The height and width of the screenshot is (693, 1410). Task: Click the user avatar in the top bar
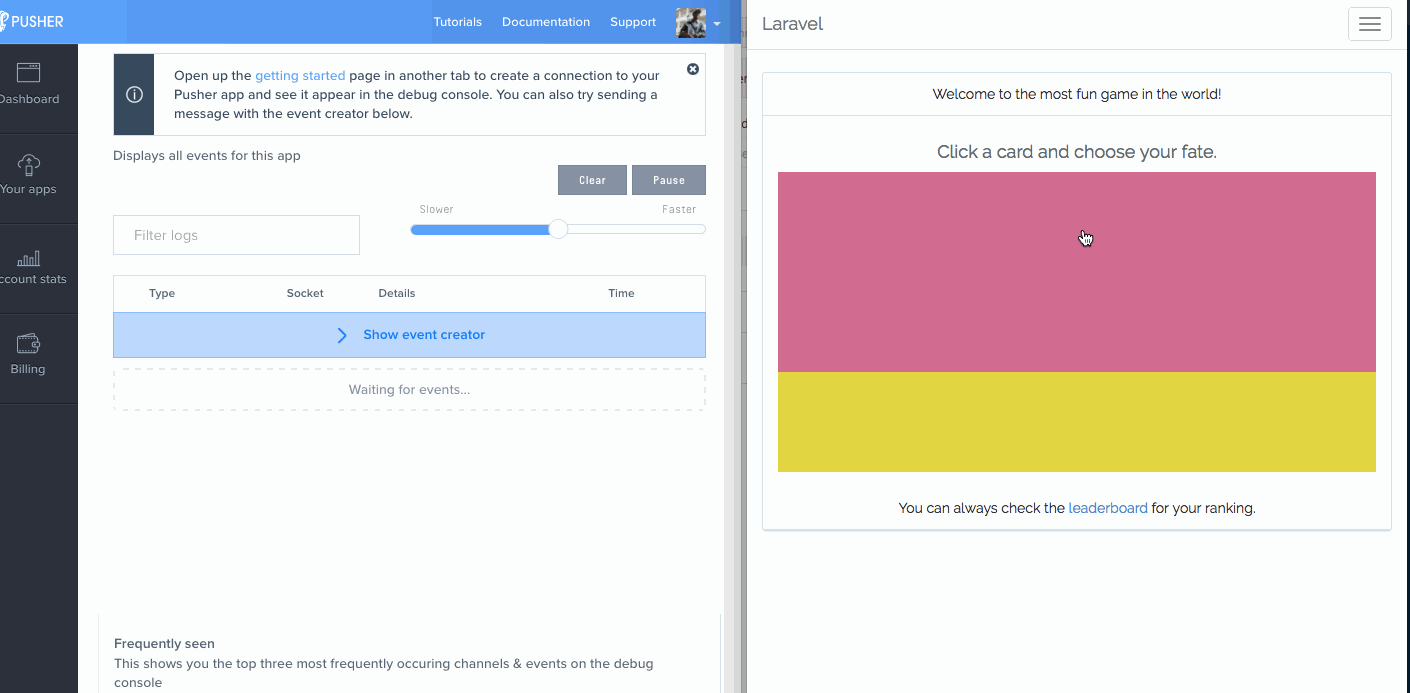(x=690, y=22)
